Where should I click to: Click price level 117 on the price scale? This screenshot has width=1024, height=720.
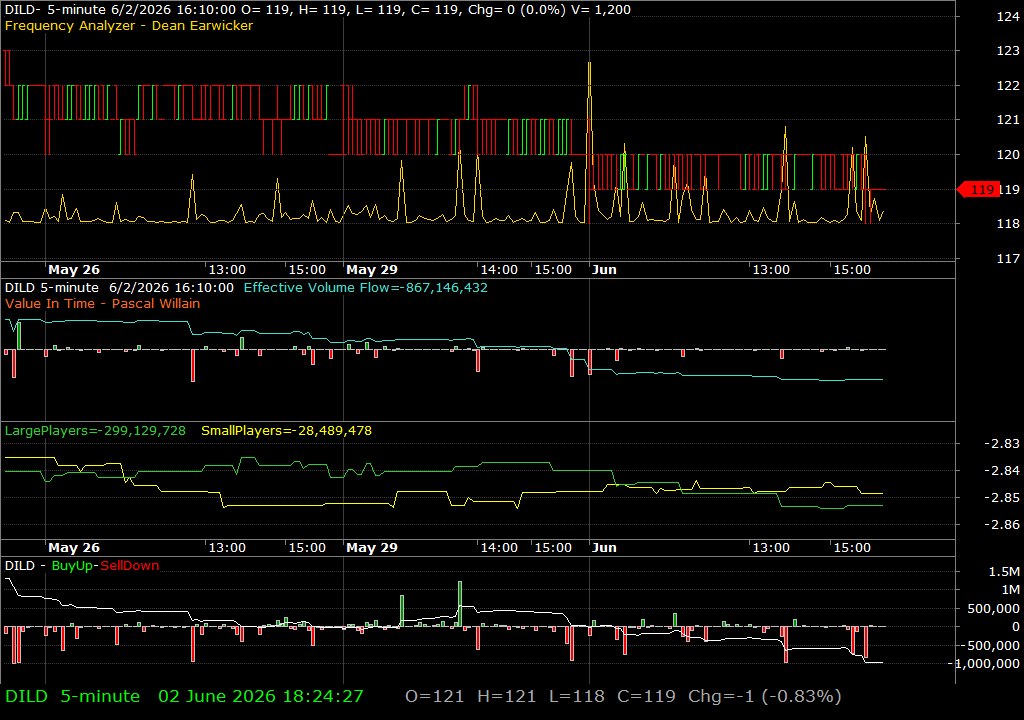1008,258
